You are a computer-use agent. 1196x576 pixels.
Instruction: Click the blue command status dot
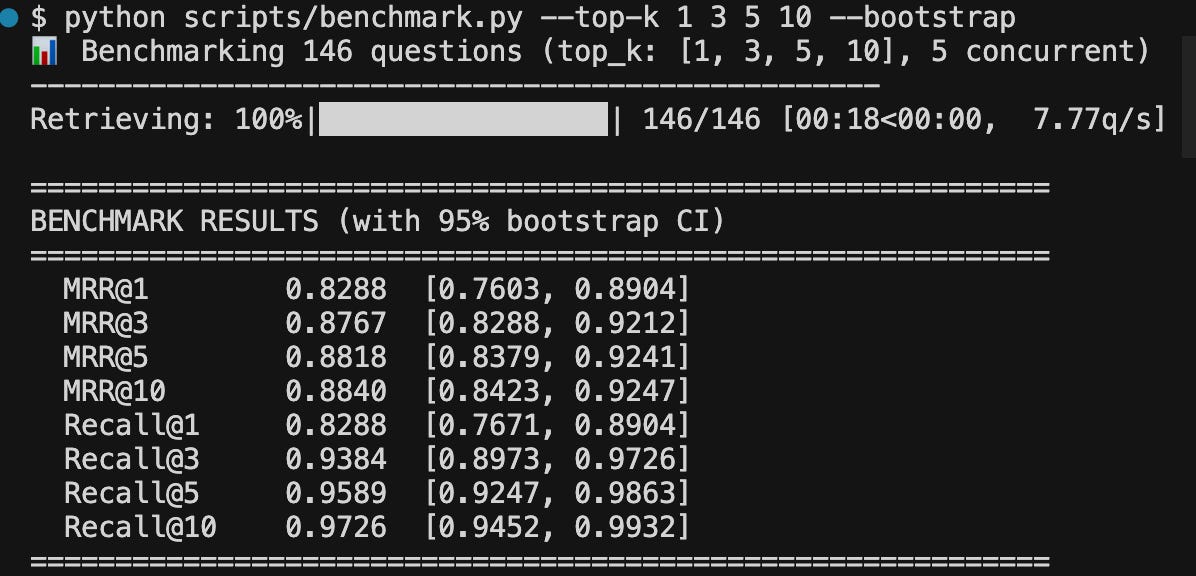click(9, 18)
